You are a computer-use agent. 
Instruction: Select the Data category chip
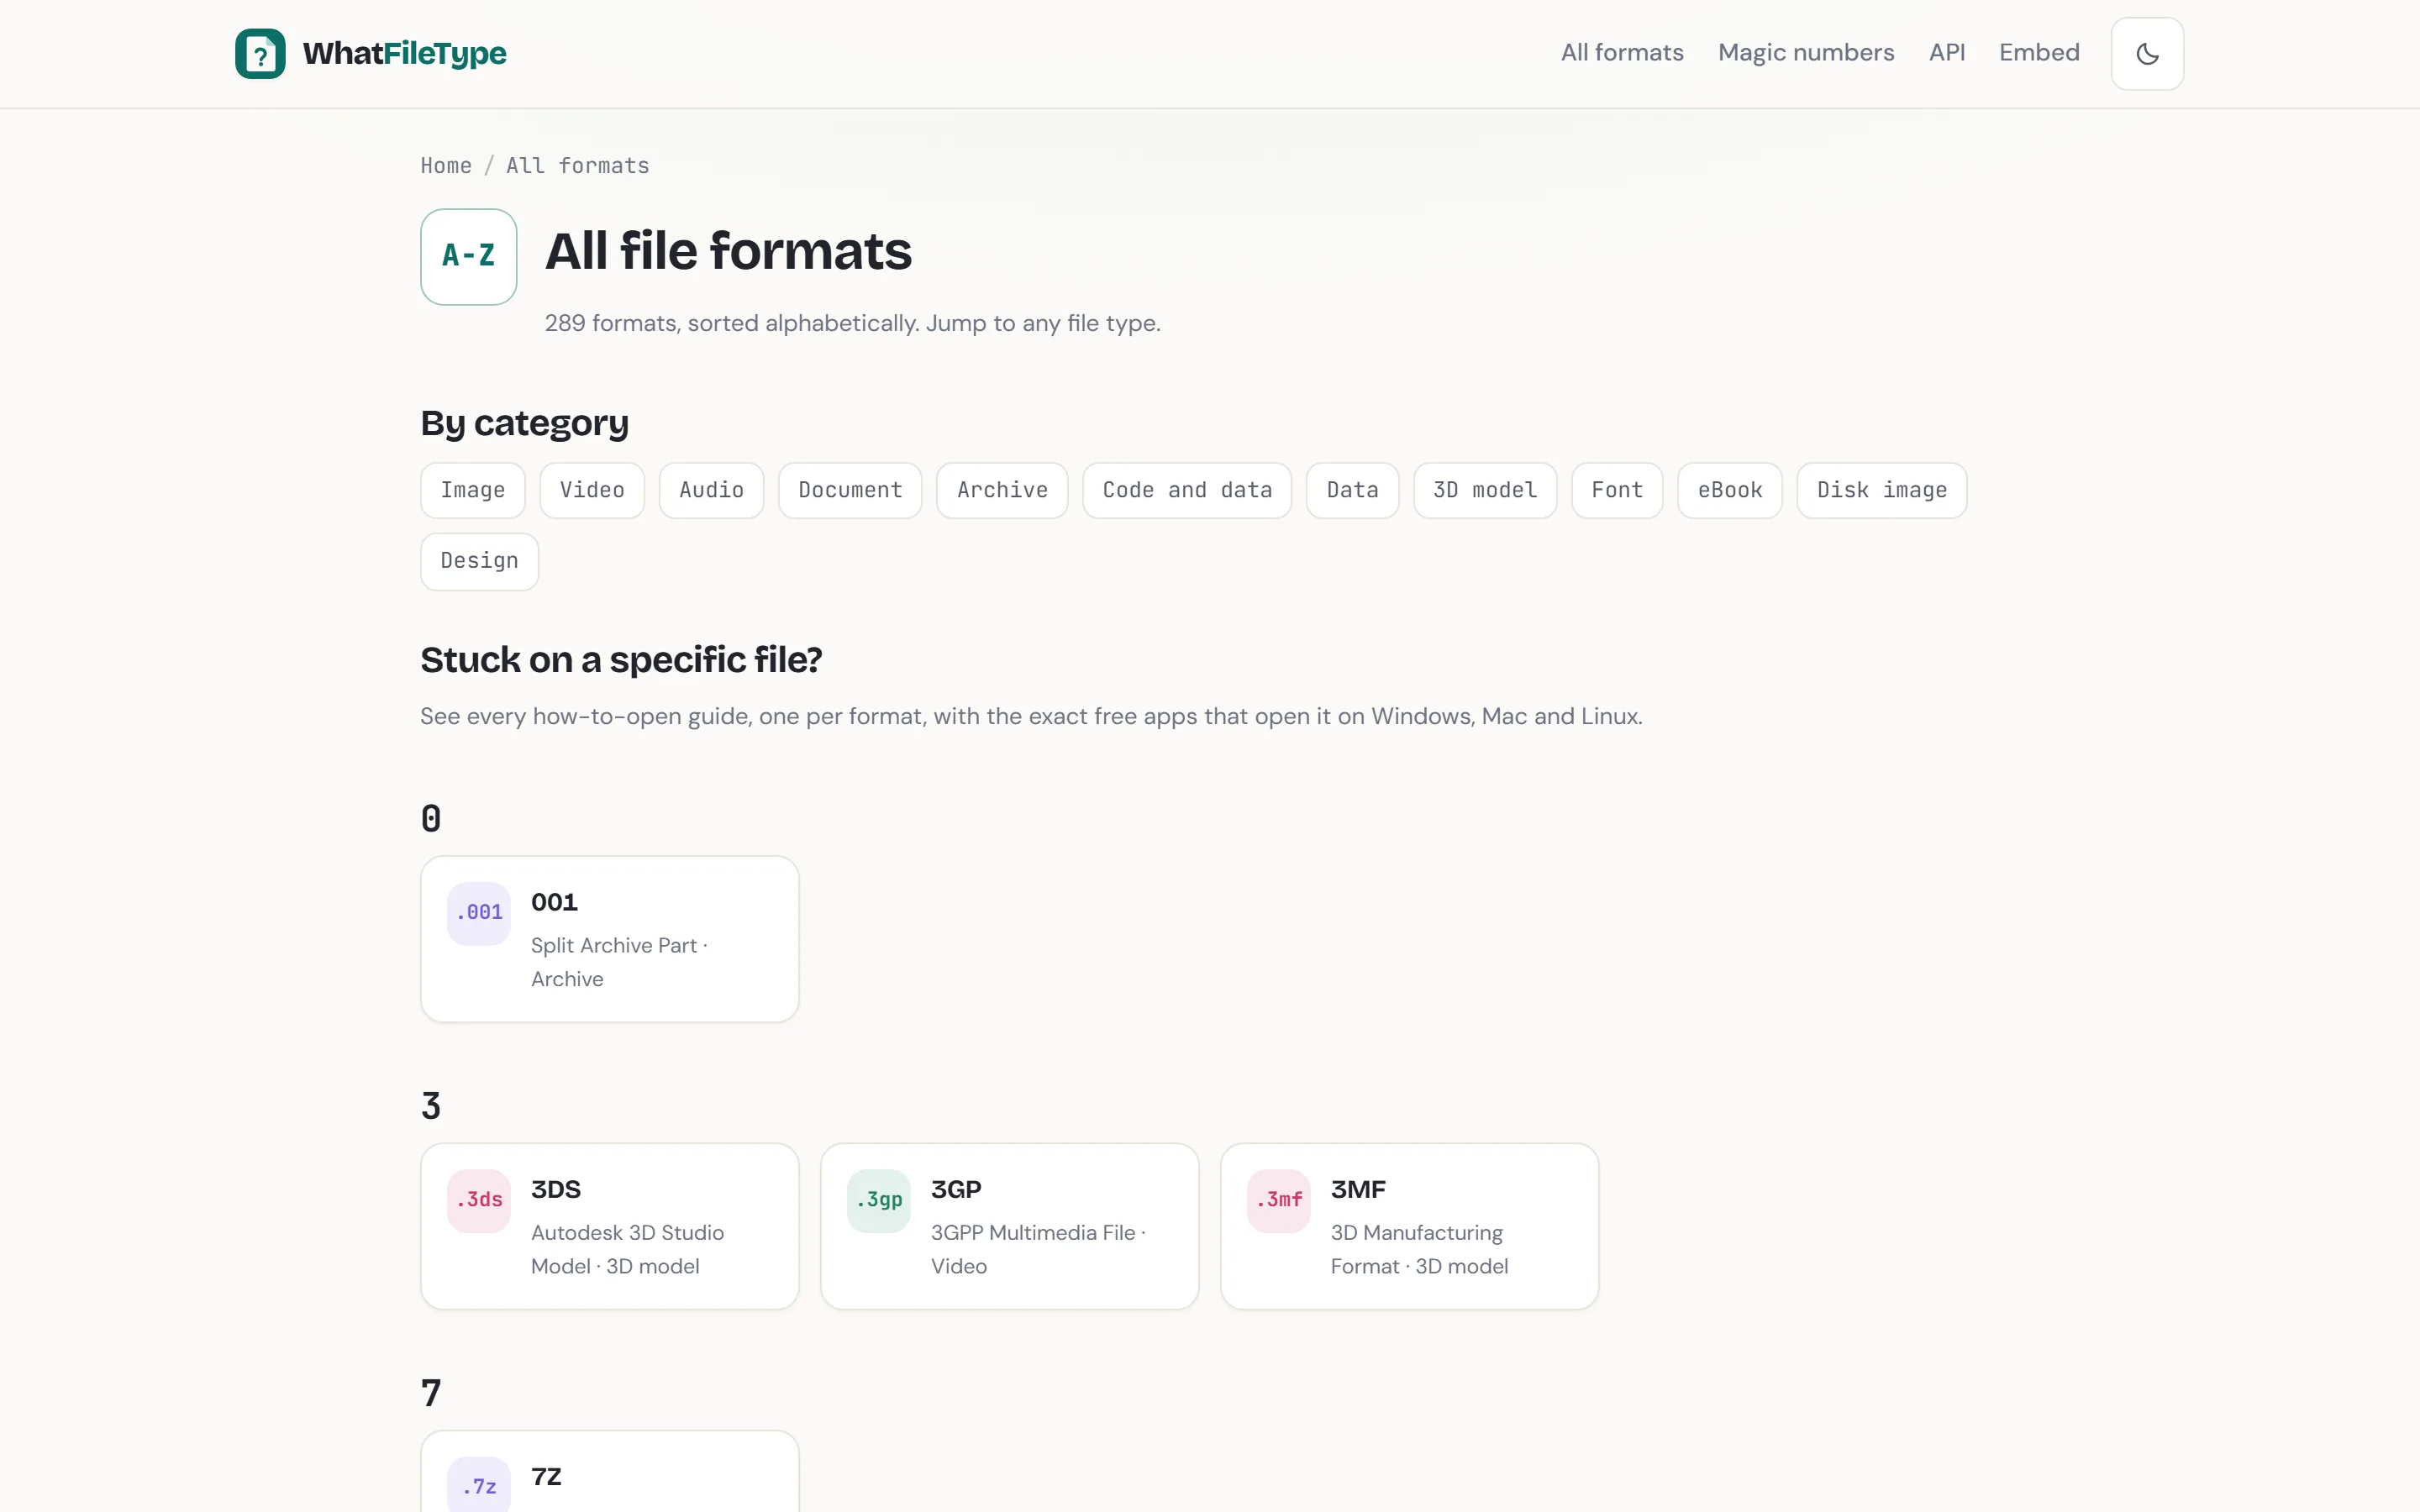(1352, 490)
